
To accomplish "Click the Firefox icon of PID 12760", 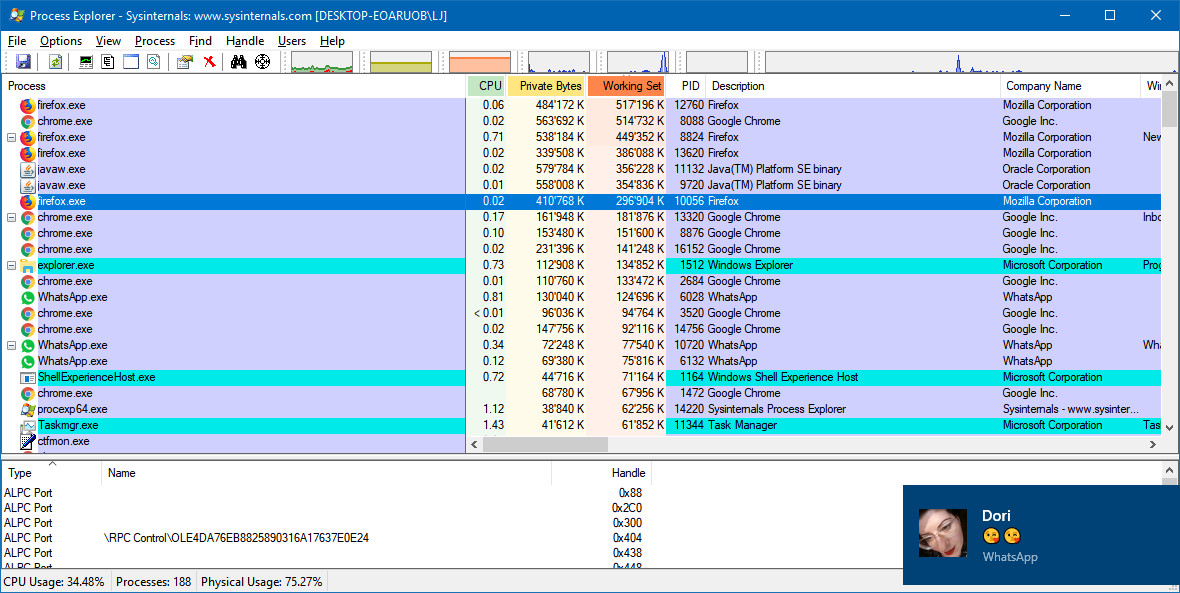I will click(28, 105).
